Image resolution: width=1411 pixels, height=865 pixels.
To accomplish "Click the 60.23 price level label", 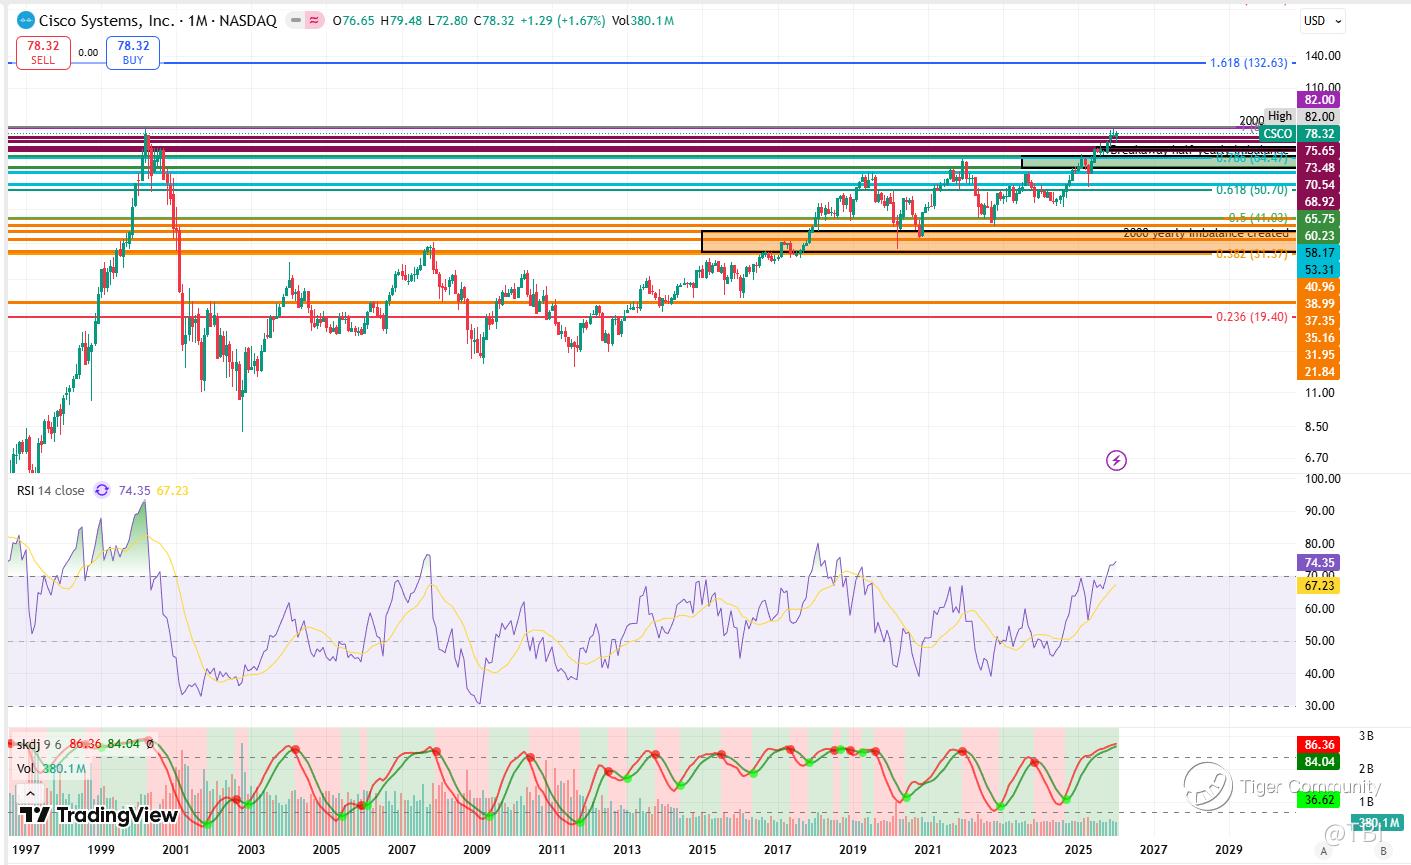I will coord(1316,236).
